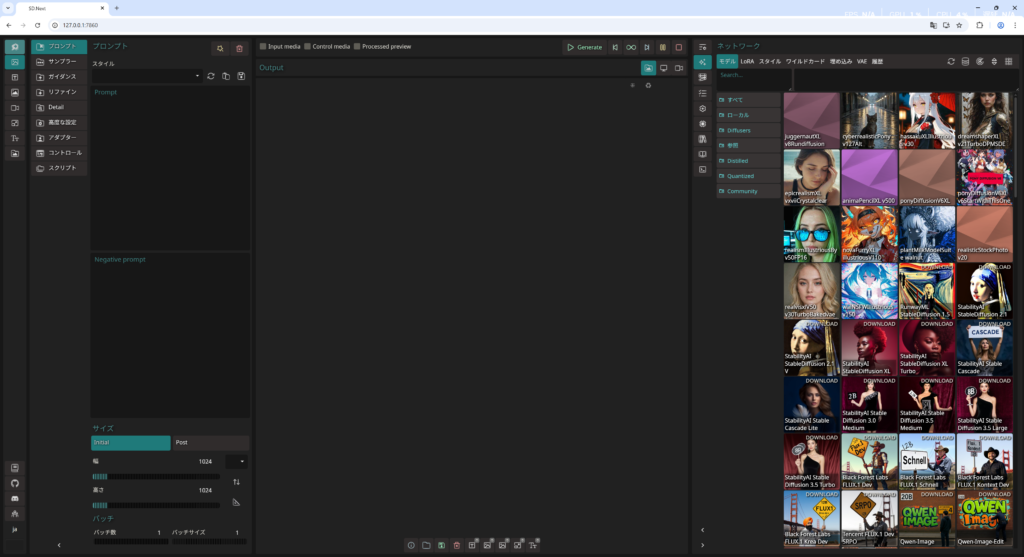The height and width of the screenshot is (557, 1024).
Task: Save the current style with the disk icon
Action: (x=241, y=76)
